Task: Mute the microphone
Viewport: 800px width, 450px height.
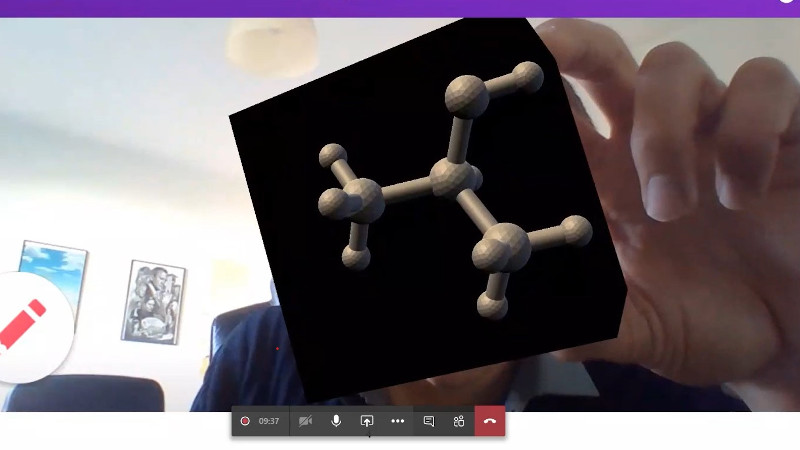Action: [x=336, y=421]
